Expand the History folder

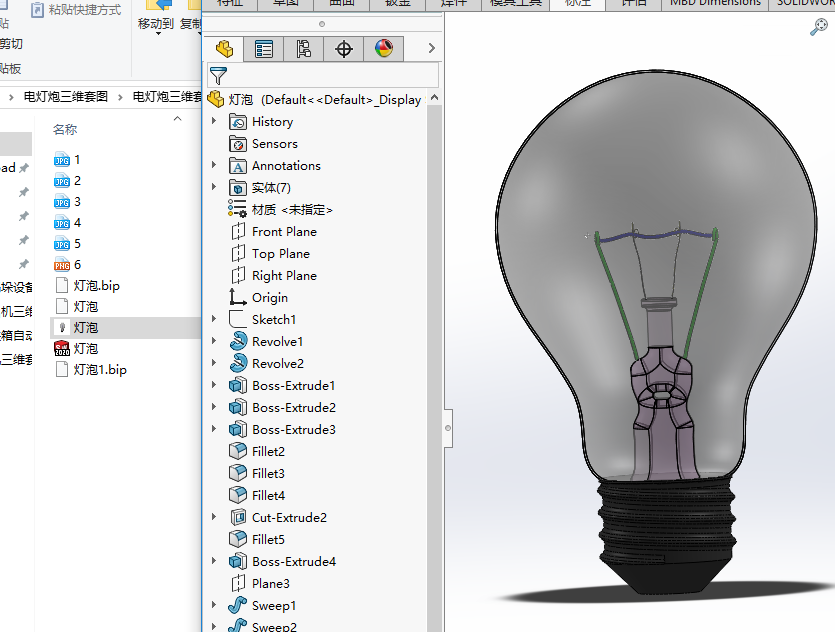pos(214,122)
